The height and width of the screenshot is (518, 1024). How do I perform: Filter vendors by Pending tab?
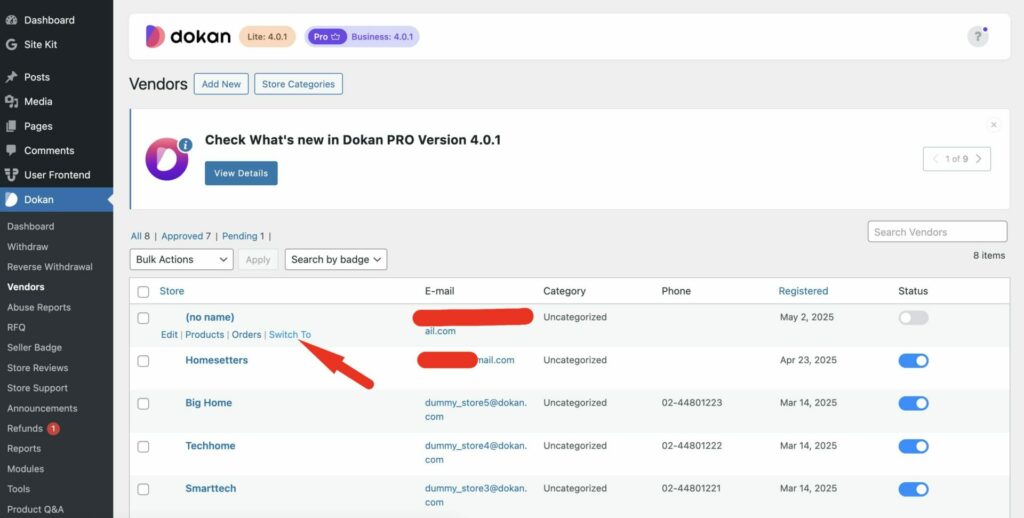pyautogui.click(x=242, y=237)
